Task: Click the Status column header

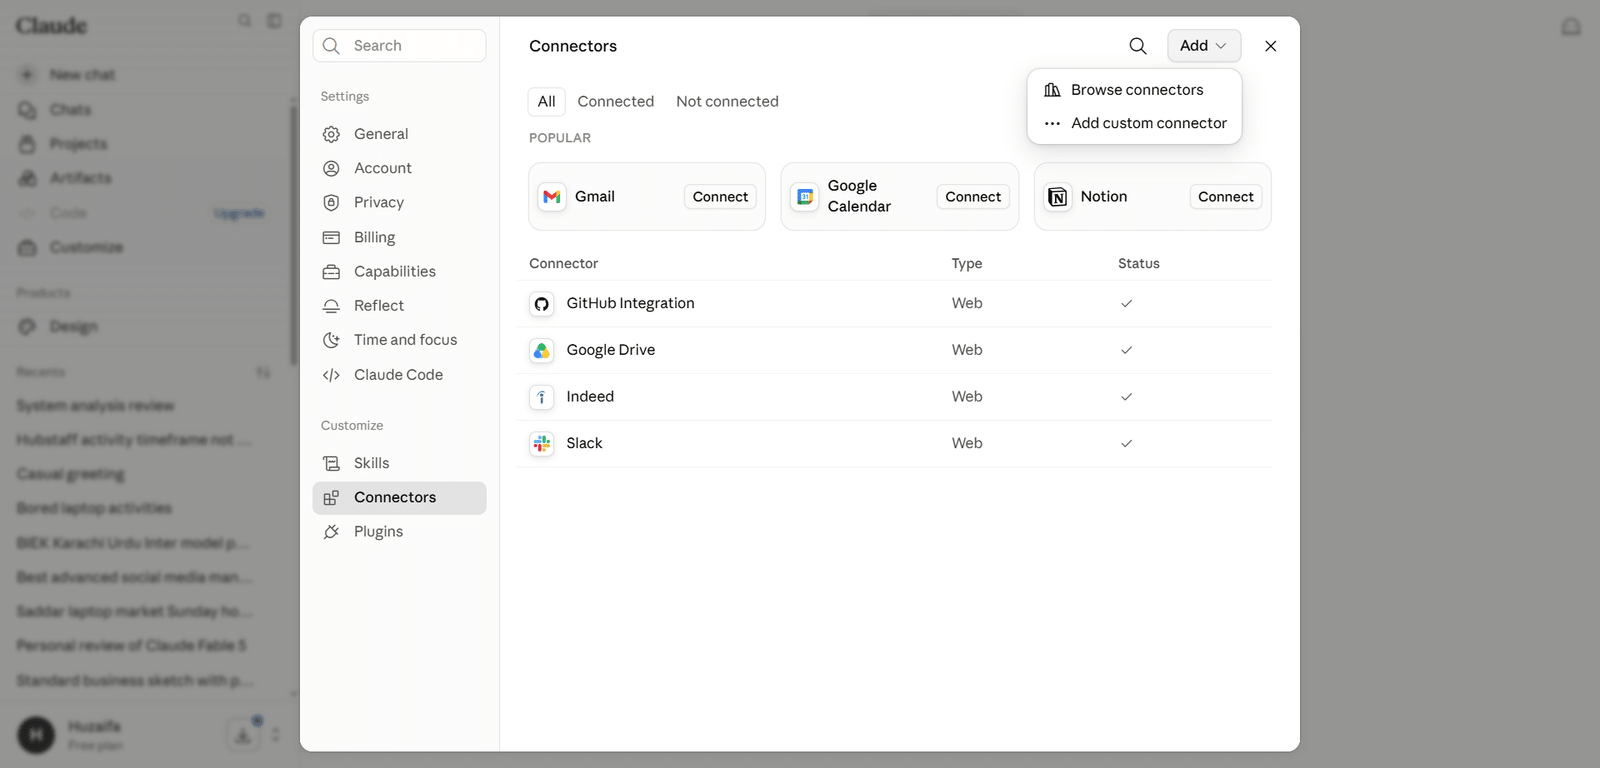Action: pos(1139,263)
